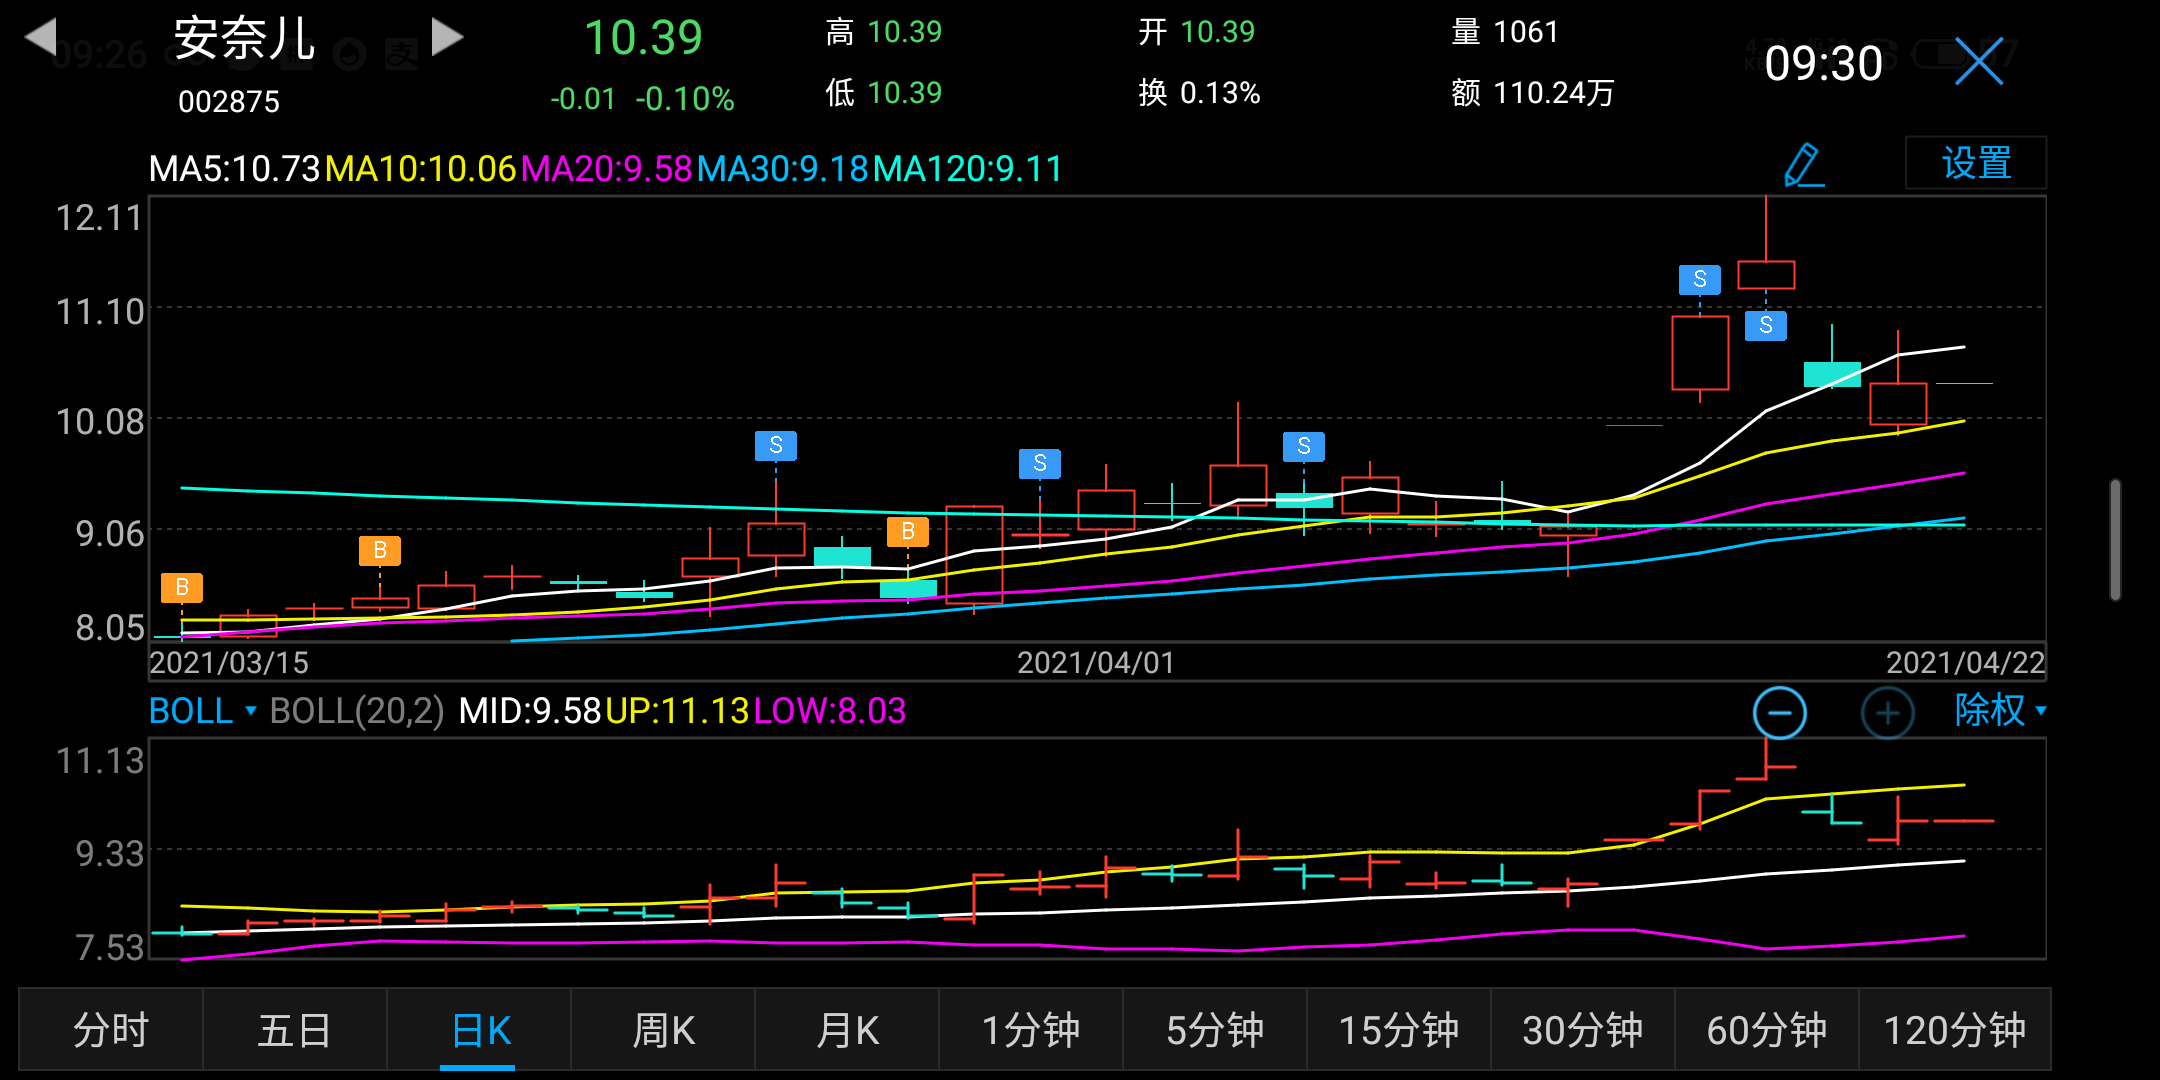Tap the S marker just below the peak candle
The width and height of the screenshot is (2160, 1080).
[x=1766, y=325]
